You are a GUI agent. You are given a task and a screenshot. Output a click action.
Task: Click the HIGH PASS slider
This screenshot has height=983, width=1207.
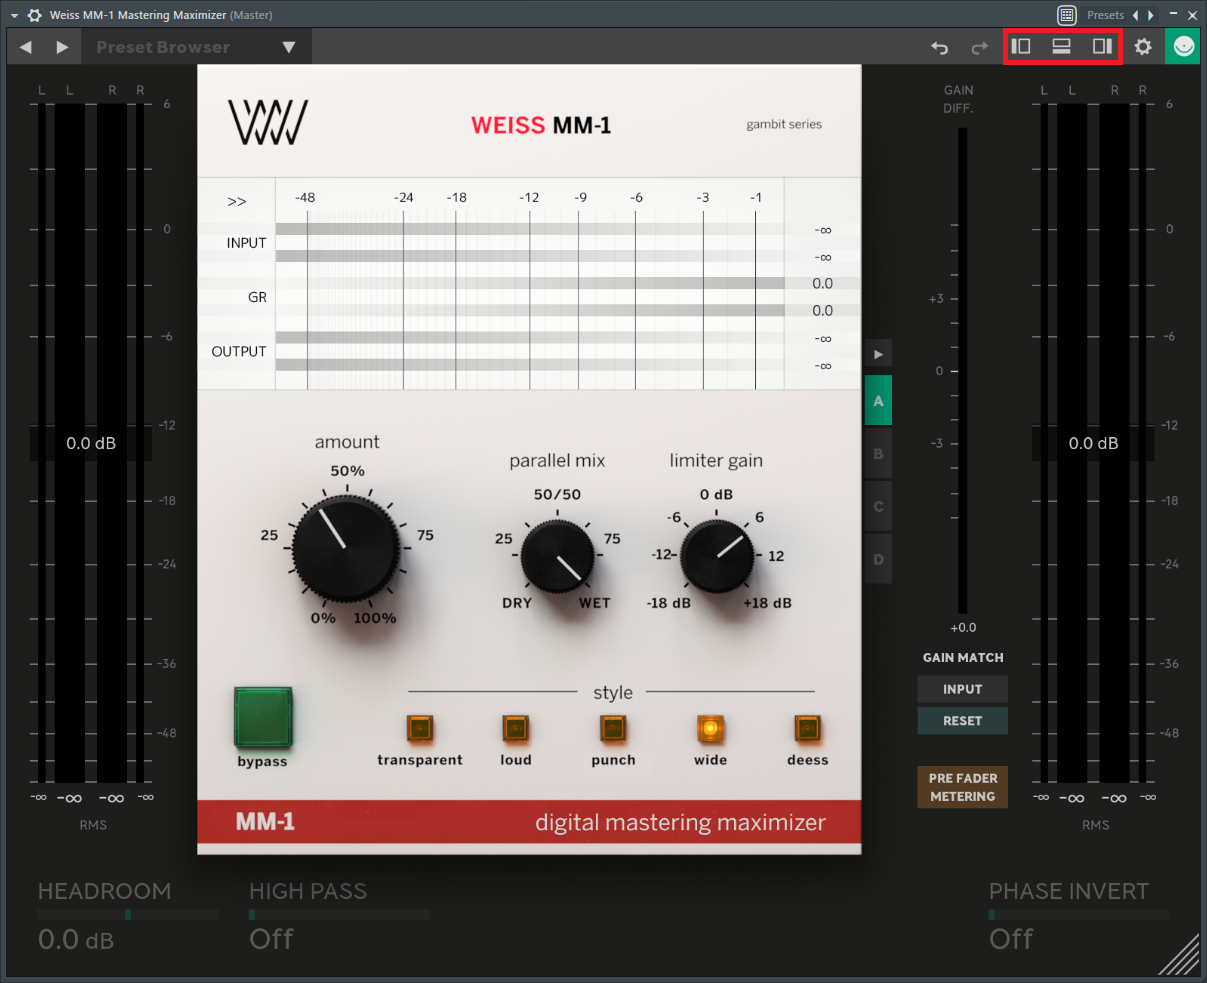pyautogui.click(x=339, y=914)
